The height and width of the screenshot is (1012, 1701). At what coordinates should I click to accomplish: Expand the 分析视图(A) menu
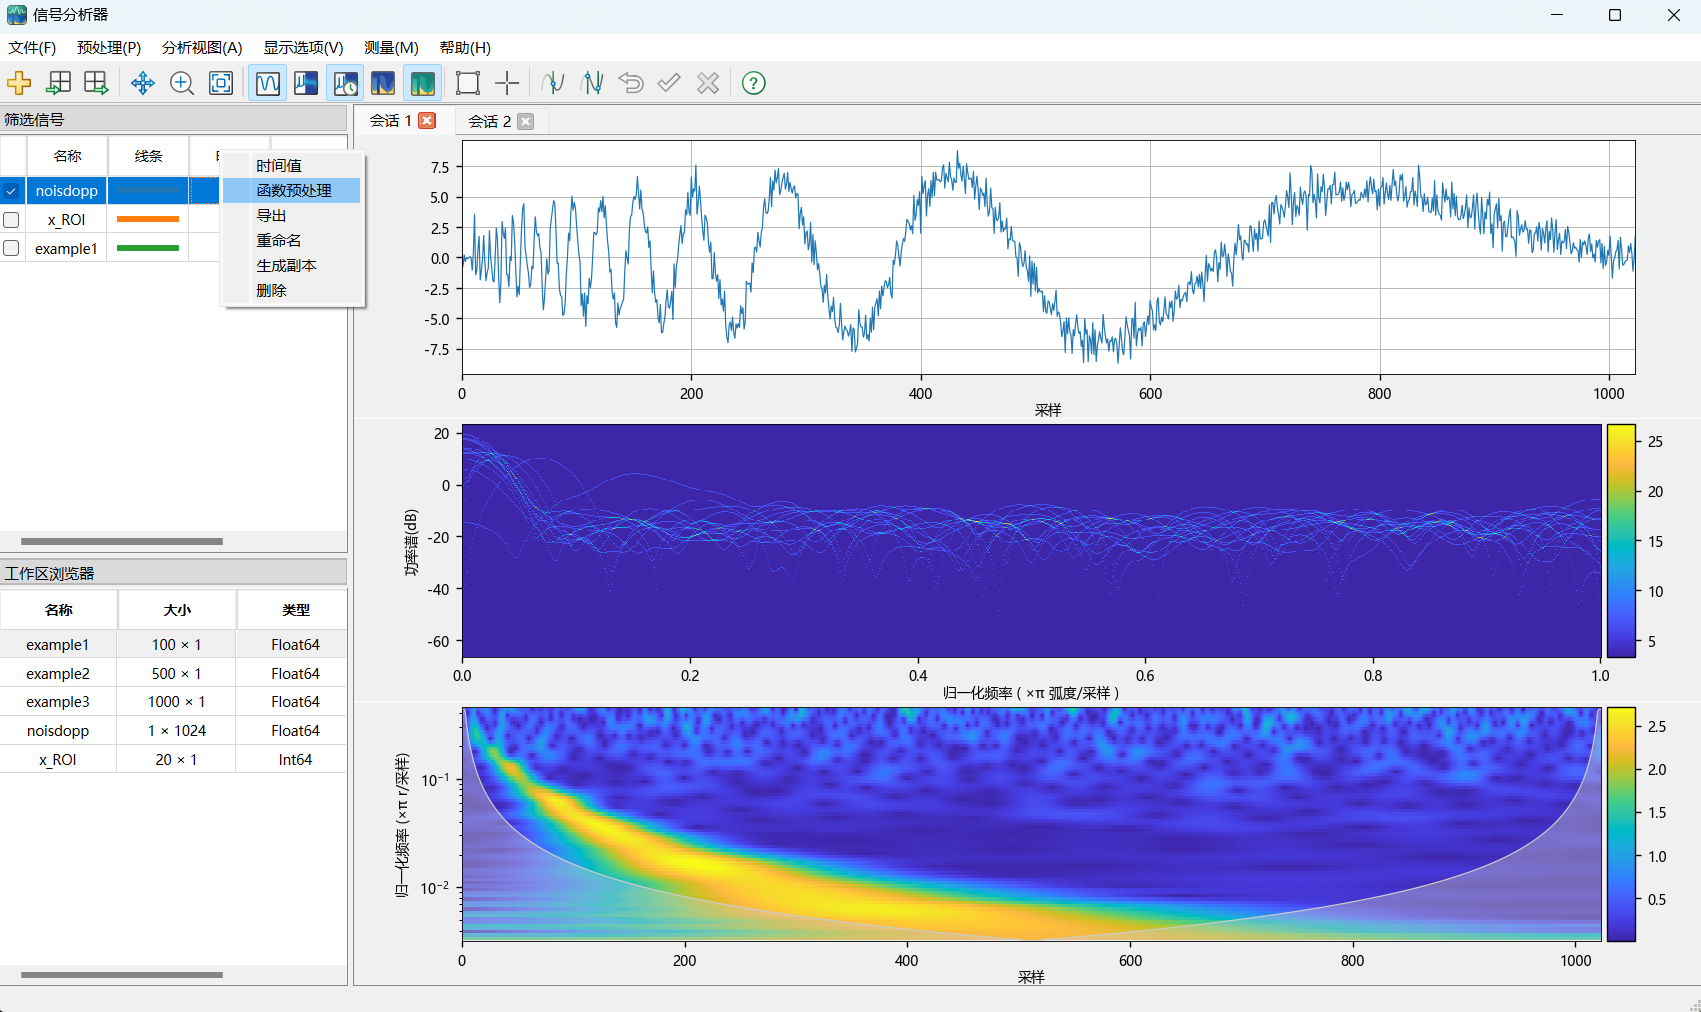pos(202,48)
